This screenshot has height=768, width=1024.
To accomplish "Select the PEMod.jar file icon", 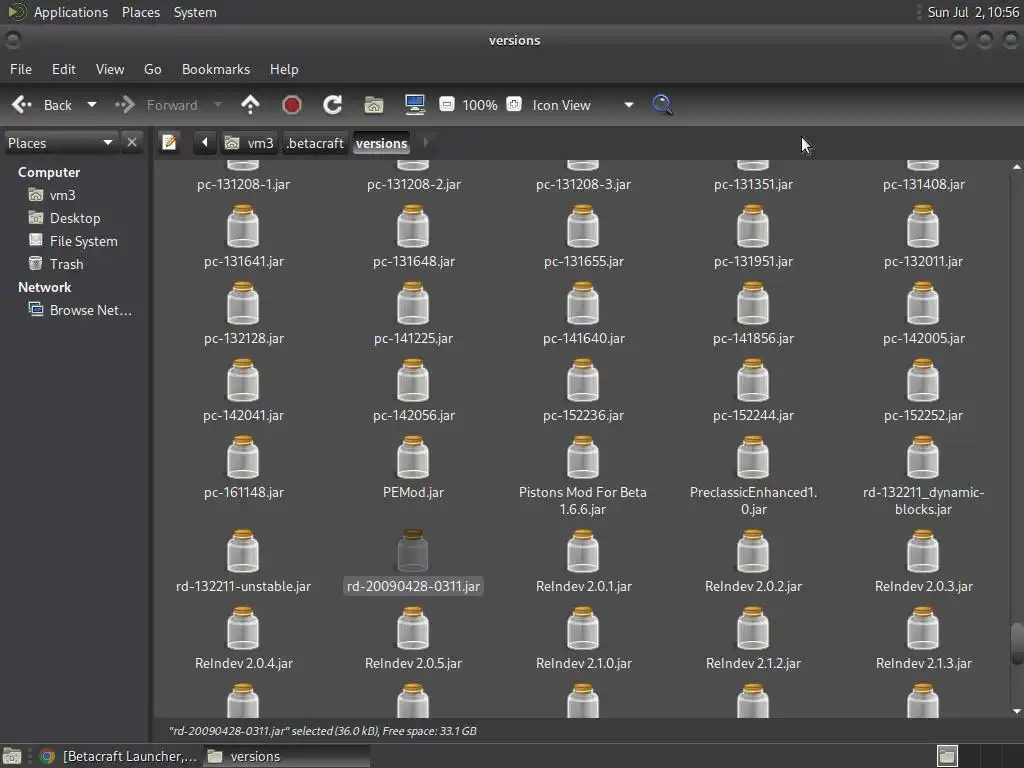I will [413, 458].
